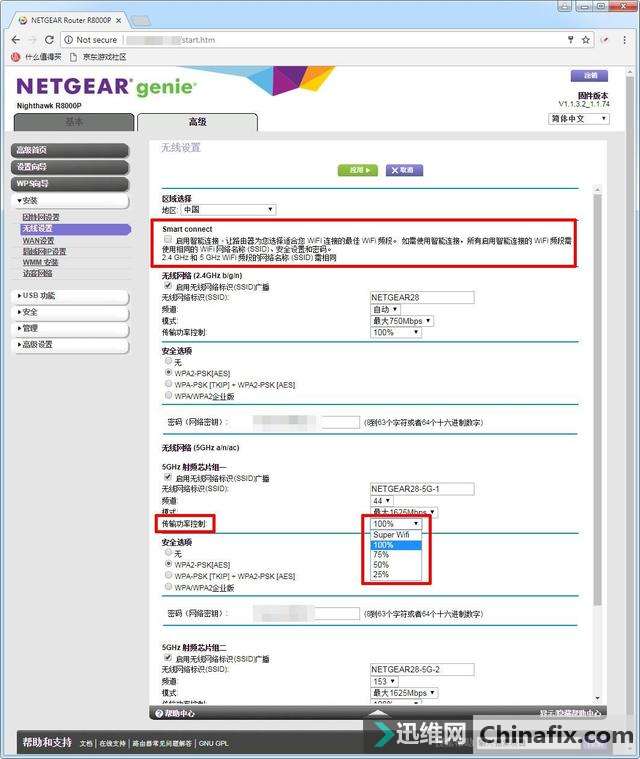
Task: Open the 设置向导 sidebar button
Action: [x=70, y=167]
